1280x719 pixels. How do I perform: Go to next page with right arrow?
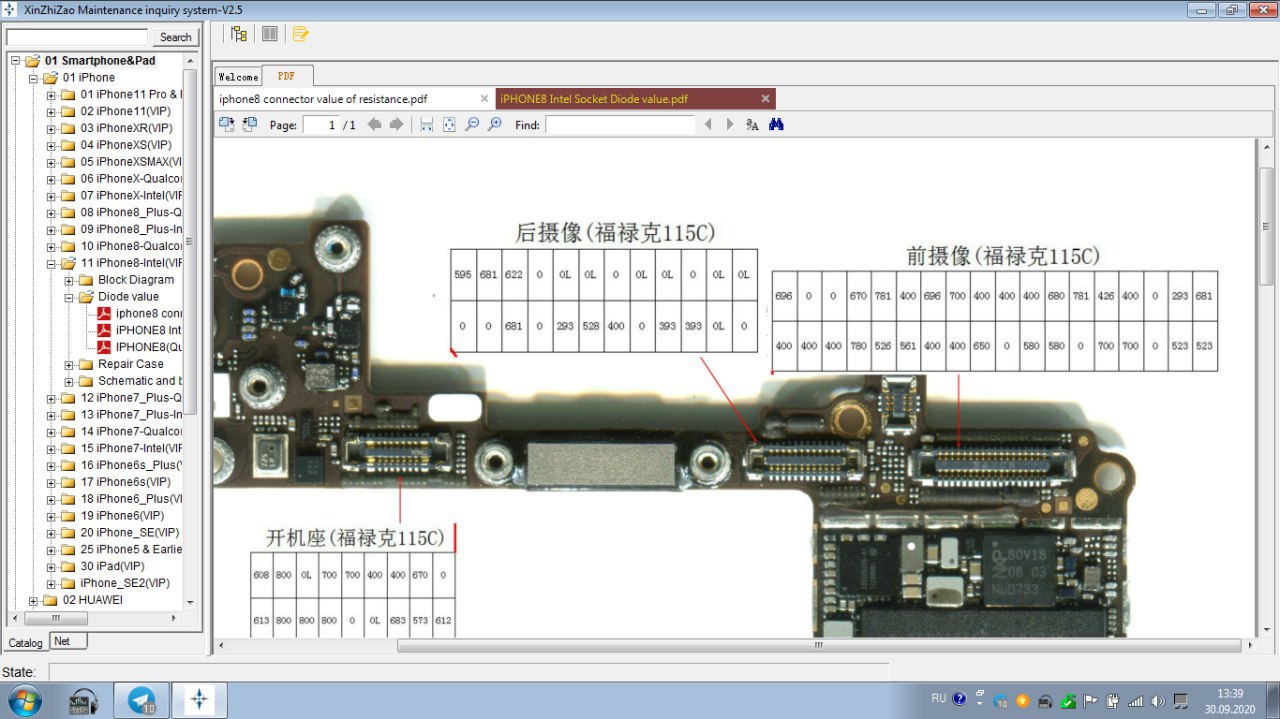(x=397, y=124)
